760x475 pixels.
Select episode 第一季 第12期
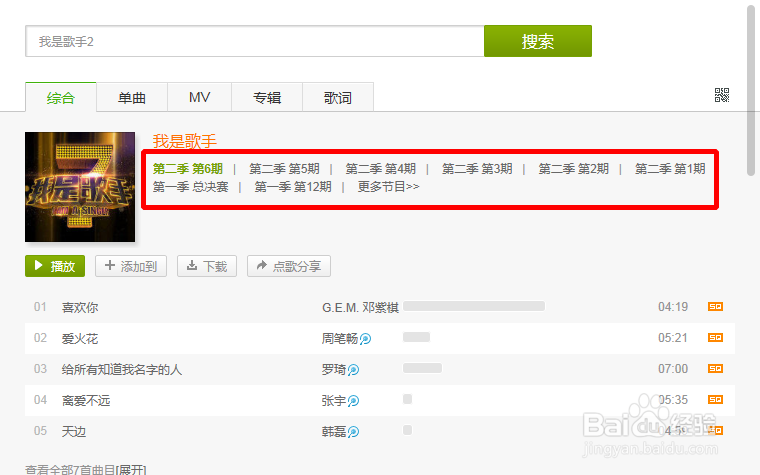(x=293, y=187)
